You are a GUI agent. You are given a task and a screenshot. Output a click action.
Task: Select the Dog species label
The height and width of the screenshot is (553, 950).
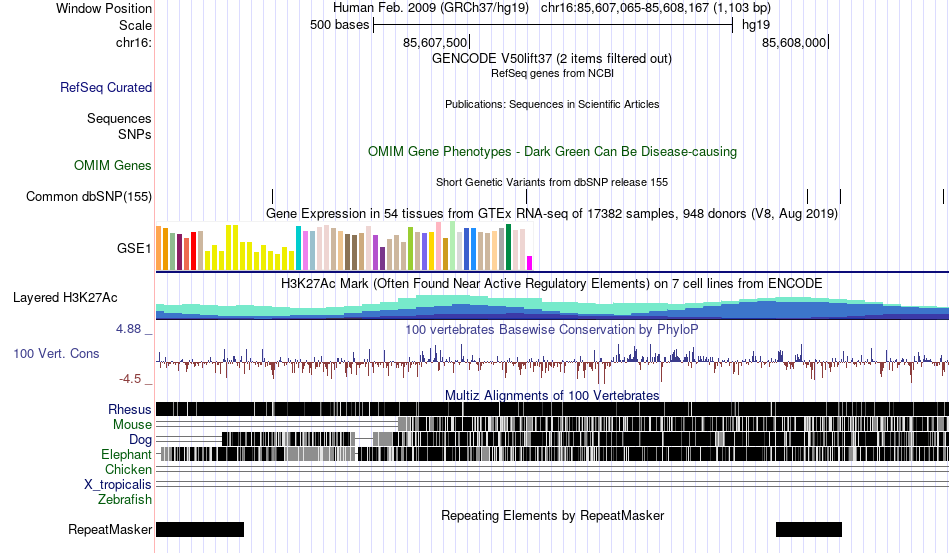coord(141,439)
